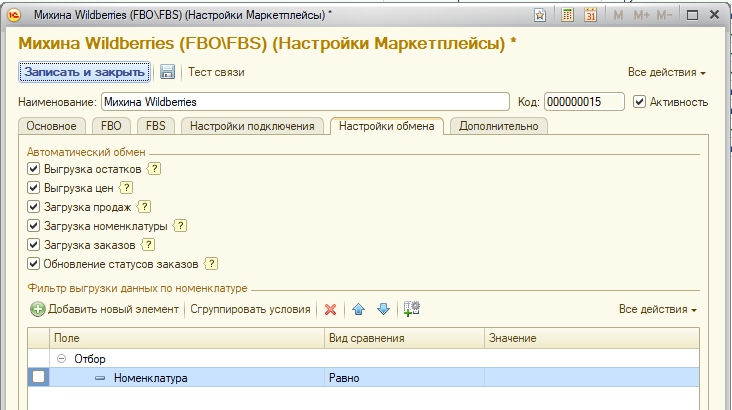This screenshot has width=732, height=410.
Task: Move filter element down arrow
Action: (383, 309)
